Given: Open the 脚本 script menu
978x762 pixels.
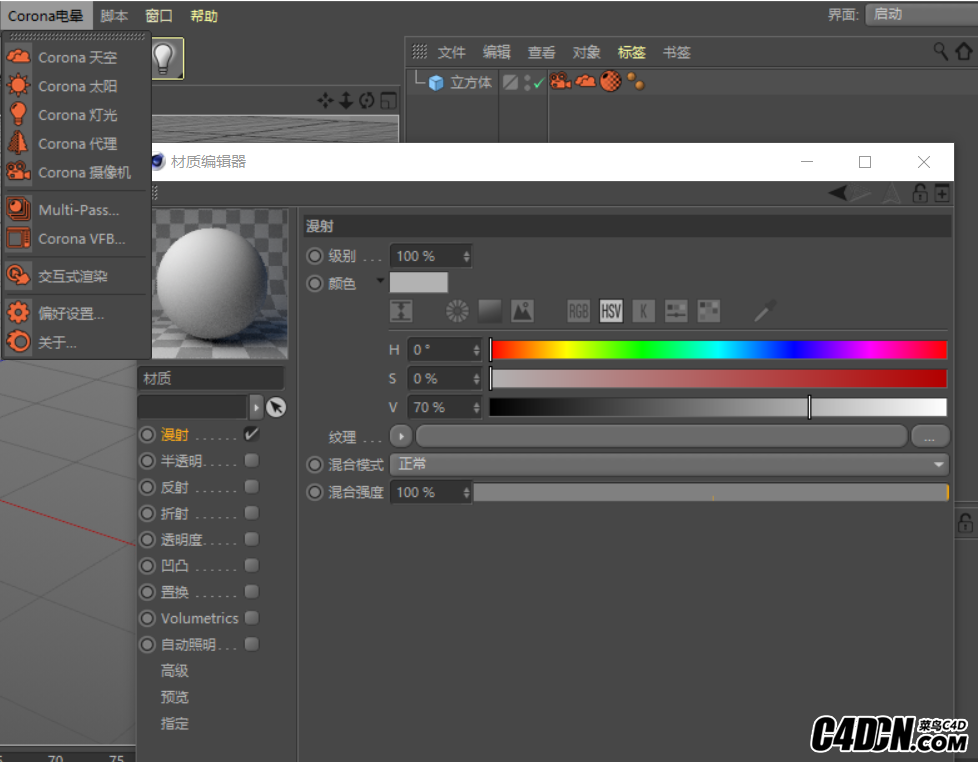Looking at the screenshot, I should [114, 16].
